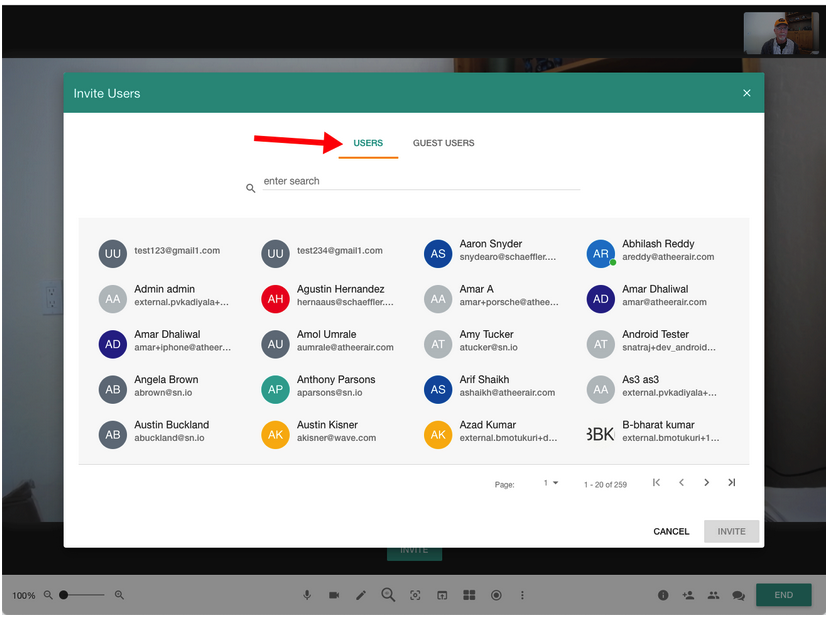The height and width of the screenshot is (618, 829).
Task: Mute microphone in bottom toolbar
Action: pyautogui.click(x=307, y=595)
